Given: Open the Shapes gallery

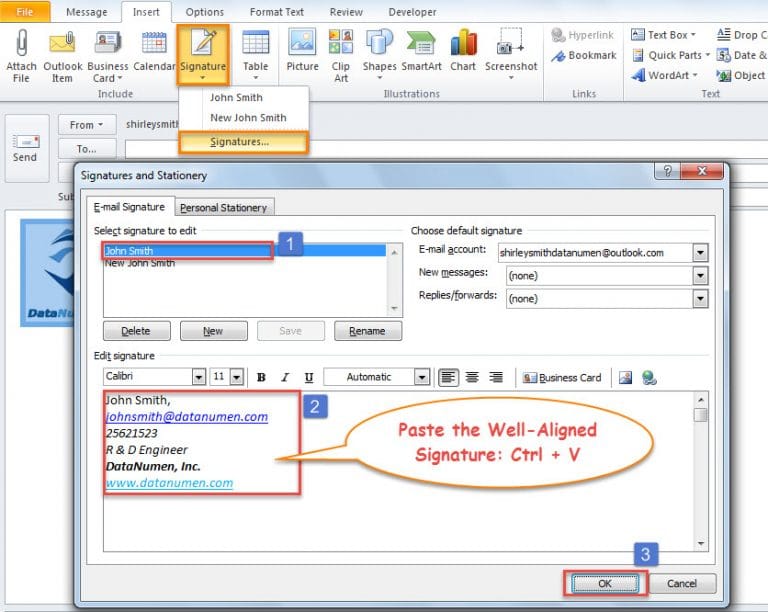Looking at the screenshot, I should point(380,55).
